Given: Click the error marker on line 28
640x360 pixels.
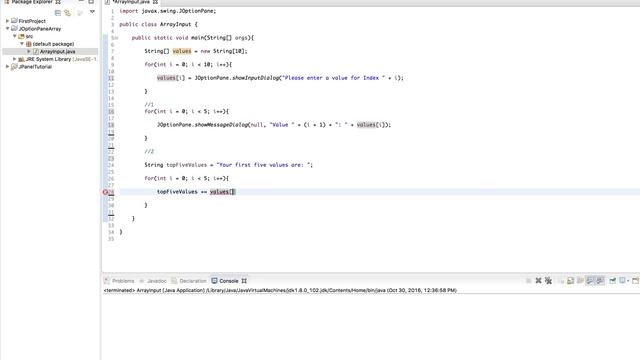Looking at the screenshot, I should (105, 192).
